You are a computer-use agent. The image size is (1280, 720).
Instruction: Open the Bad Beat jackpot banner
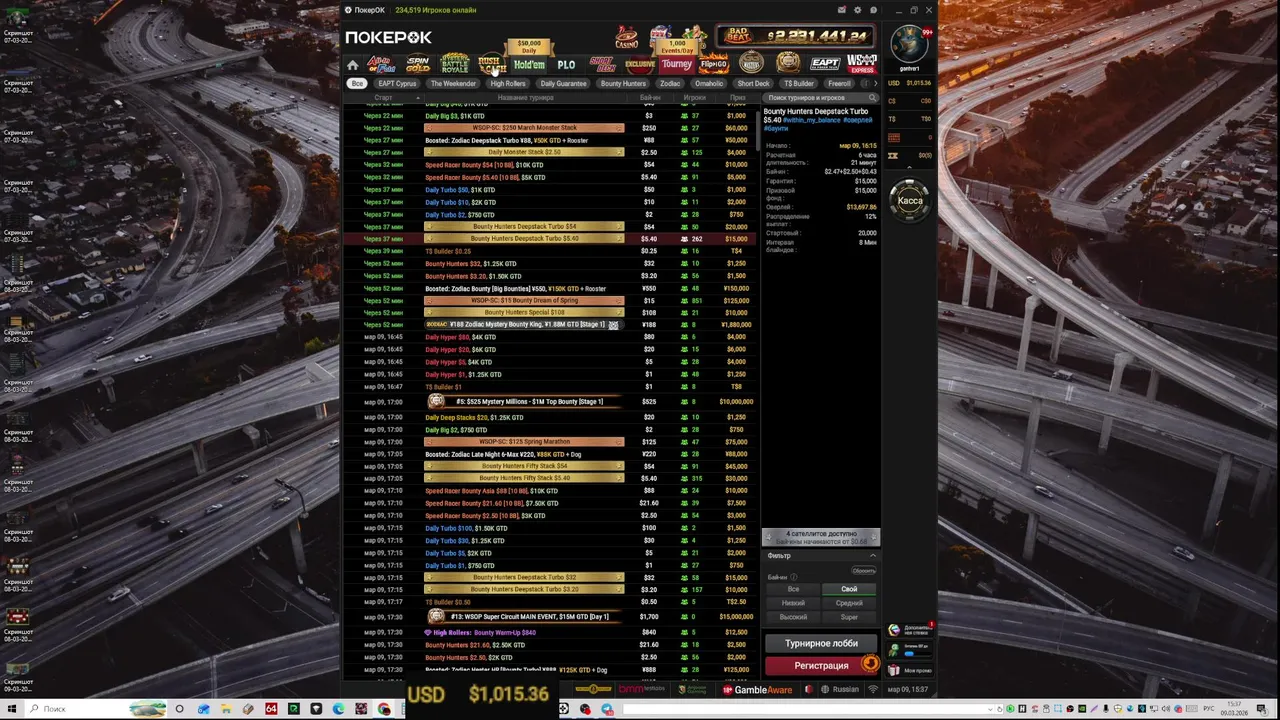pyautogui.click(x=794, y=36)
